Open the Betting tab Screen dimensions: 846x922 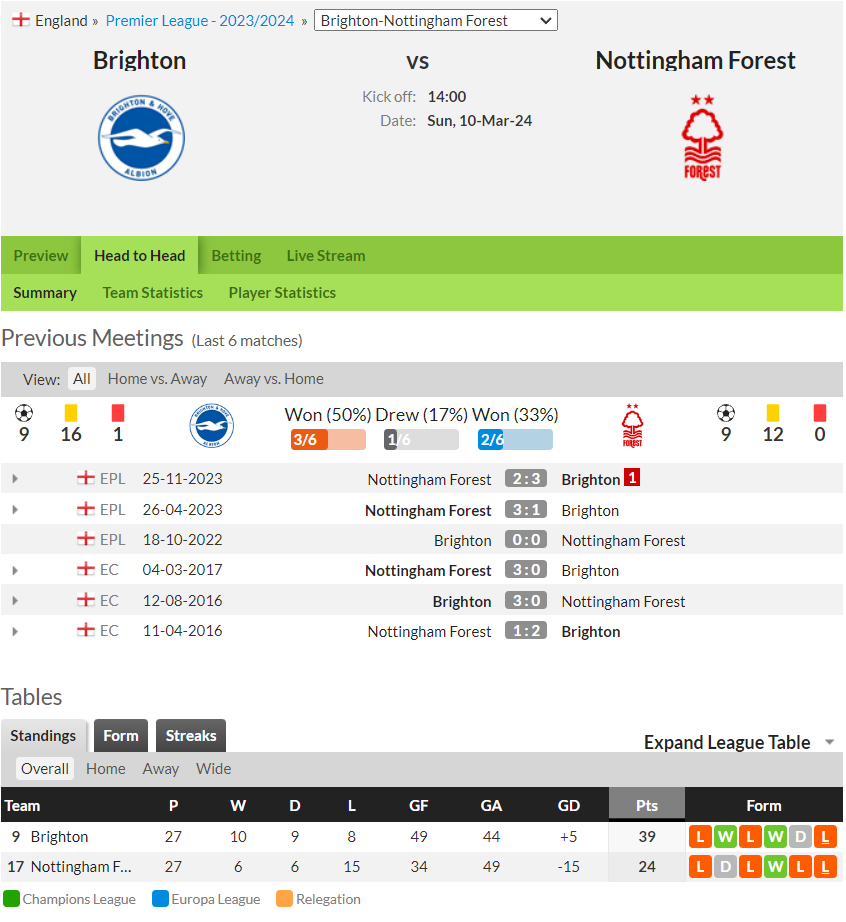(x=236, y=256)
